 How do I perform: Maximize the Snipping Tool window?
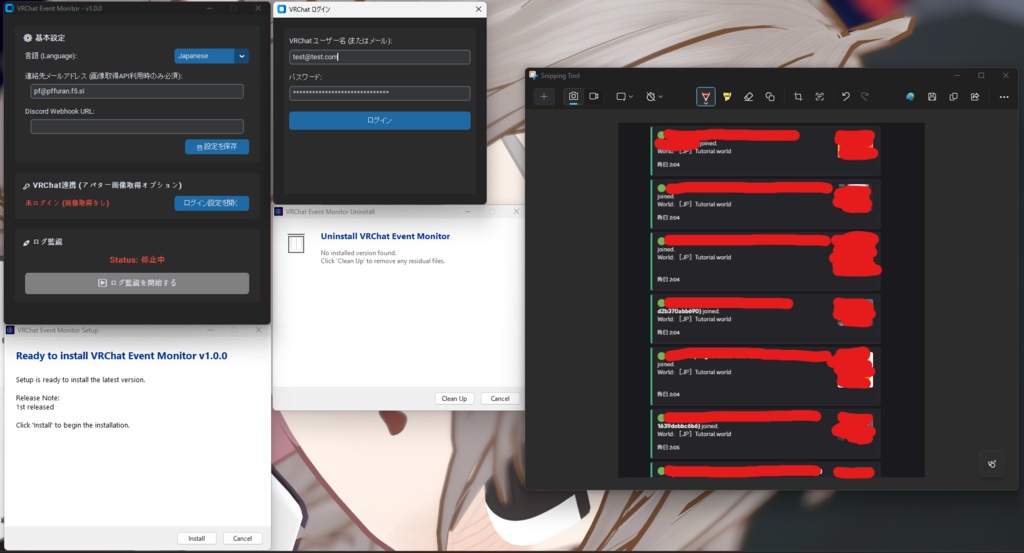pyautogui.click(x=981, y=75)
